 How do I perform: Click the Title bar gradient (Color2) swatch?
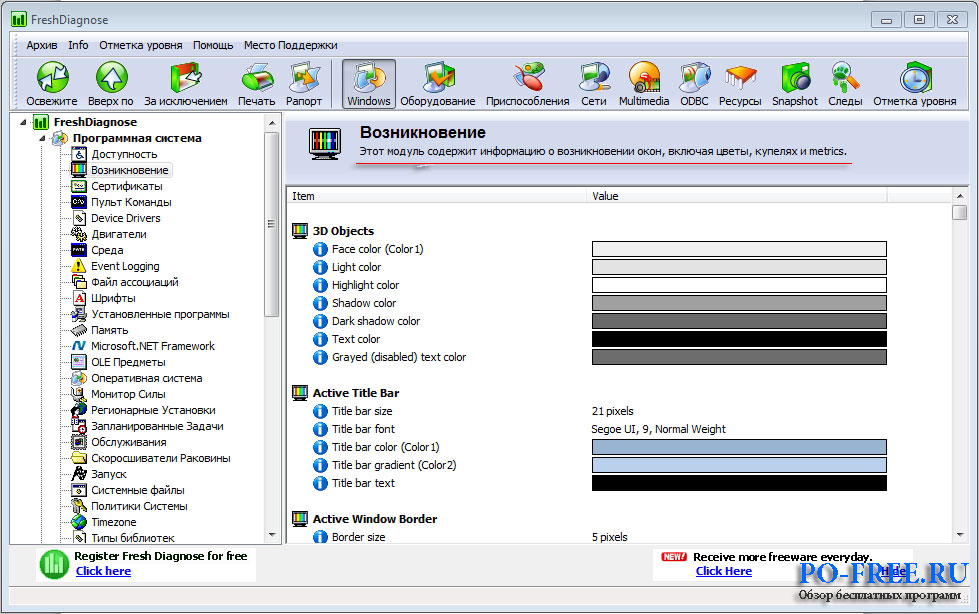coord(739,465)
